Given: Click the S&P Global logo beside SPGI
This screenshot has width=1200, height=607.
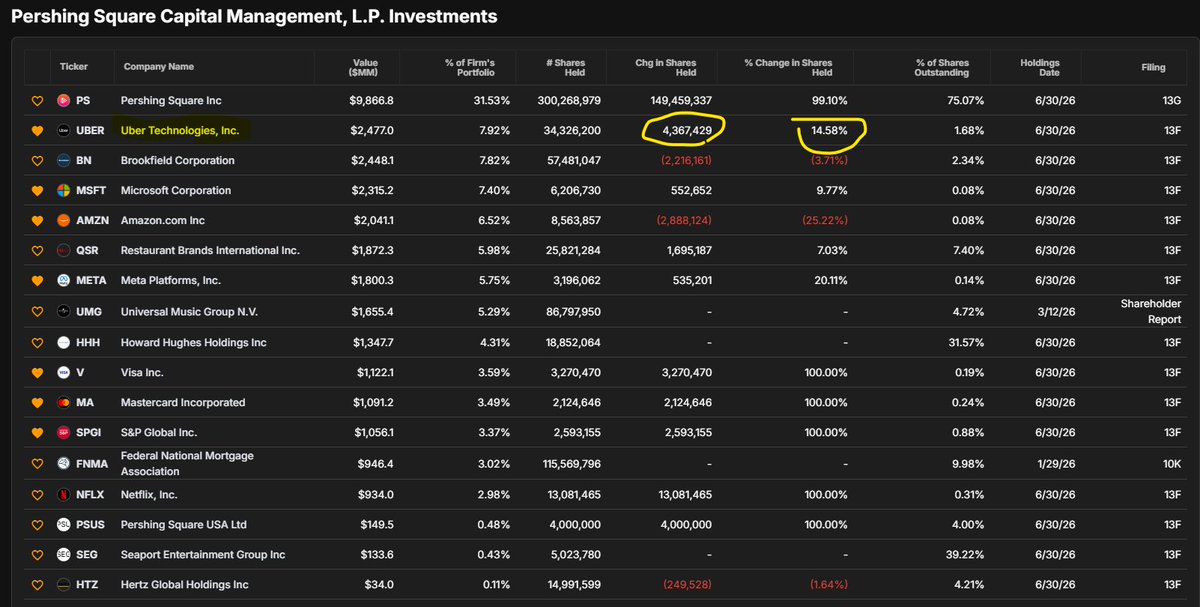Looking at the screenshot, I should click(x=65, y=433).
